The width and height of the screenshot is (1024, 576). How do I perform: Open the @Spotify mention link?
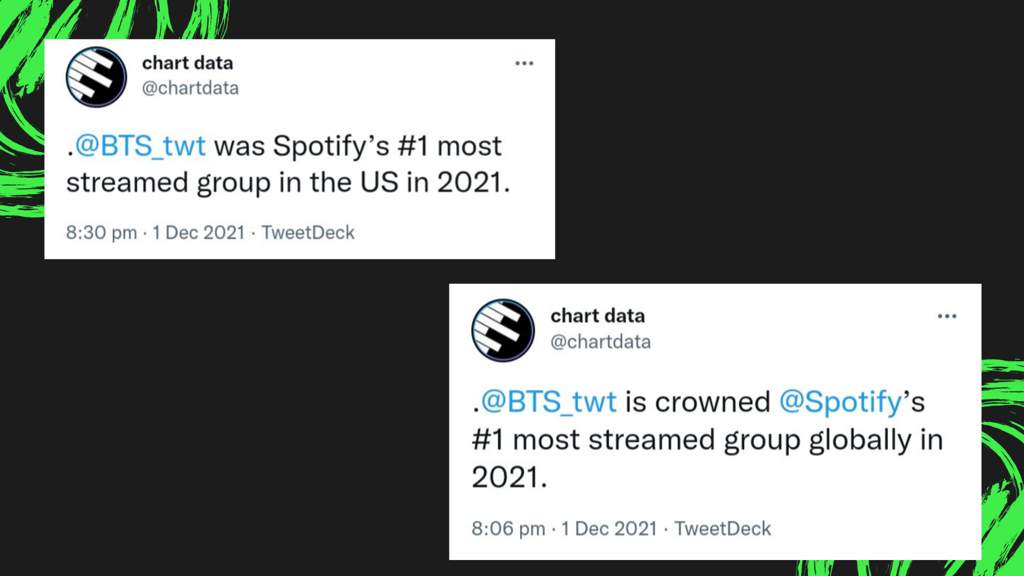click(840, 402)
